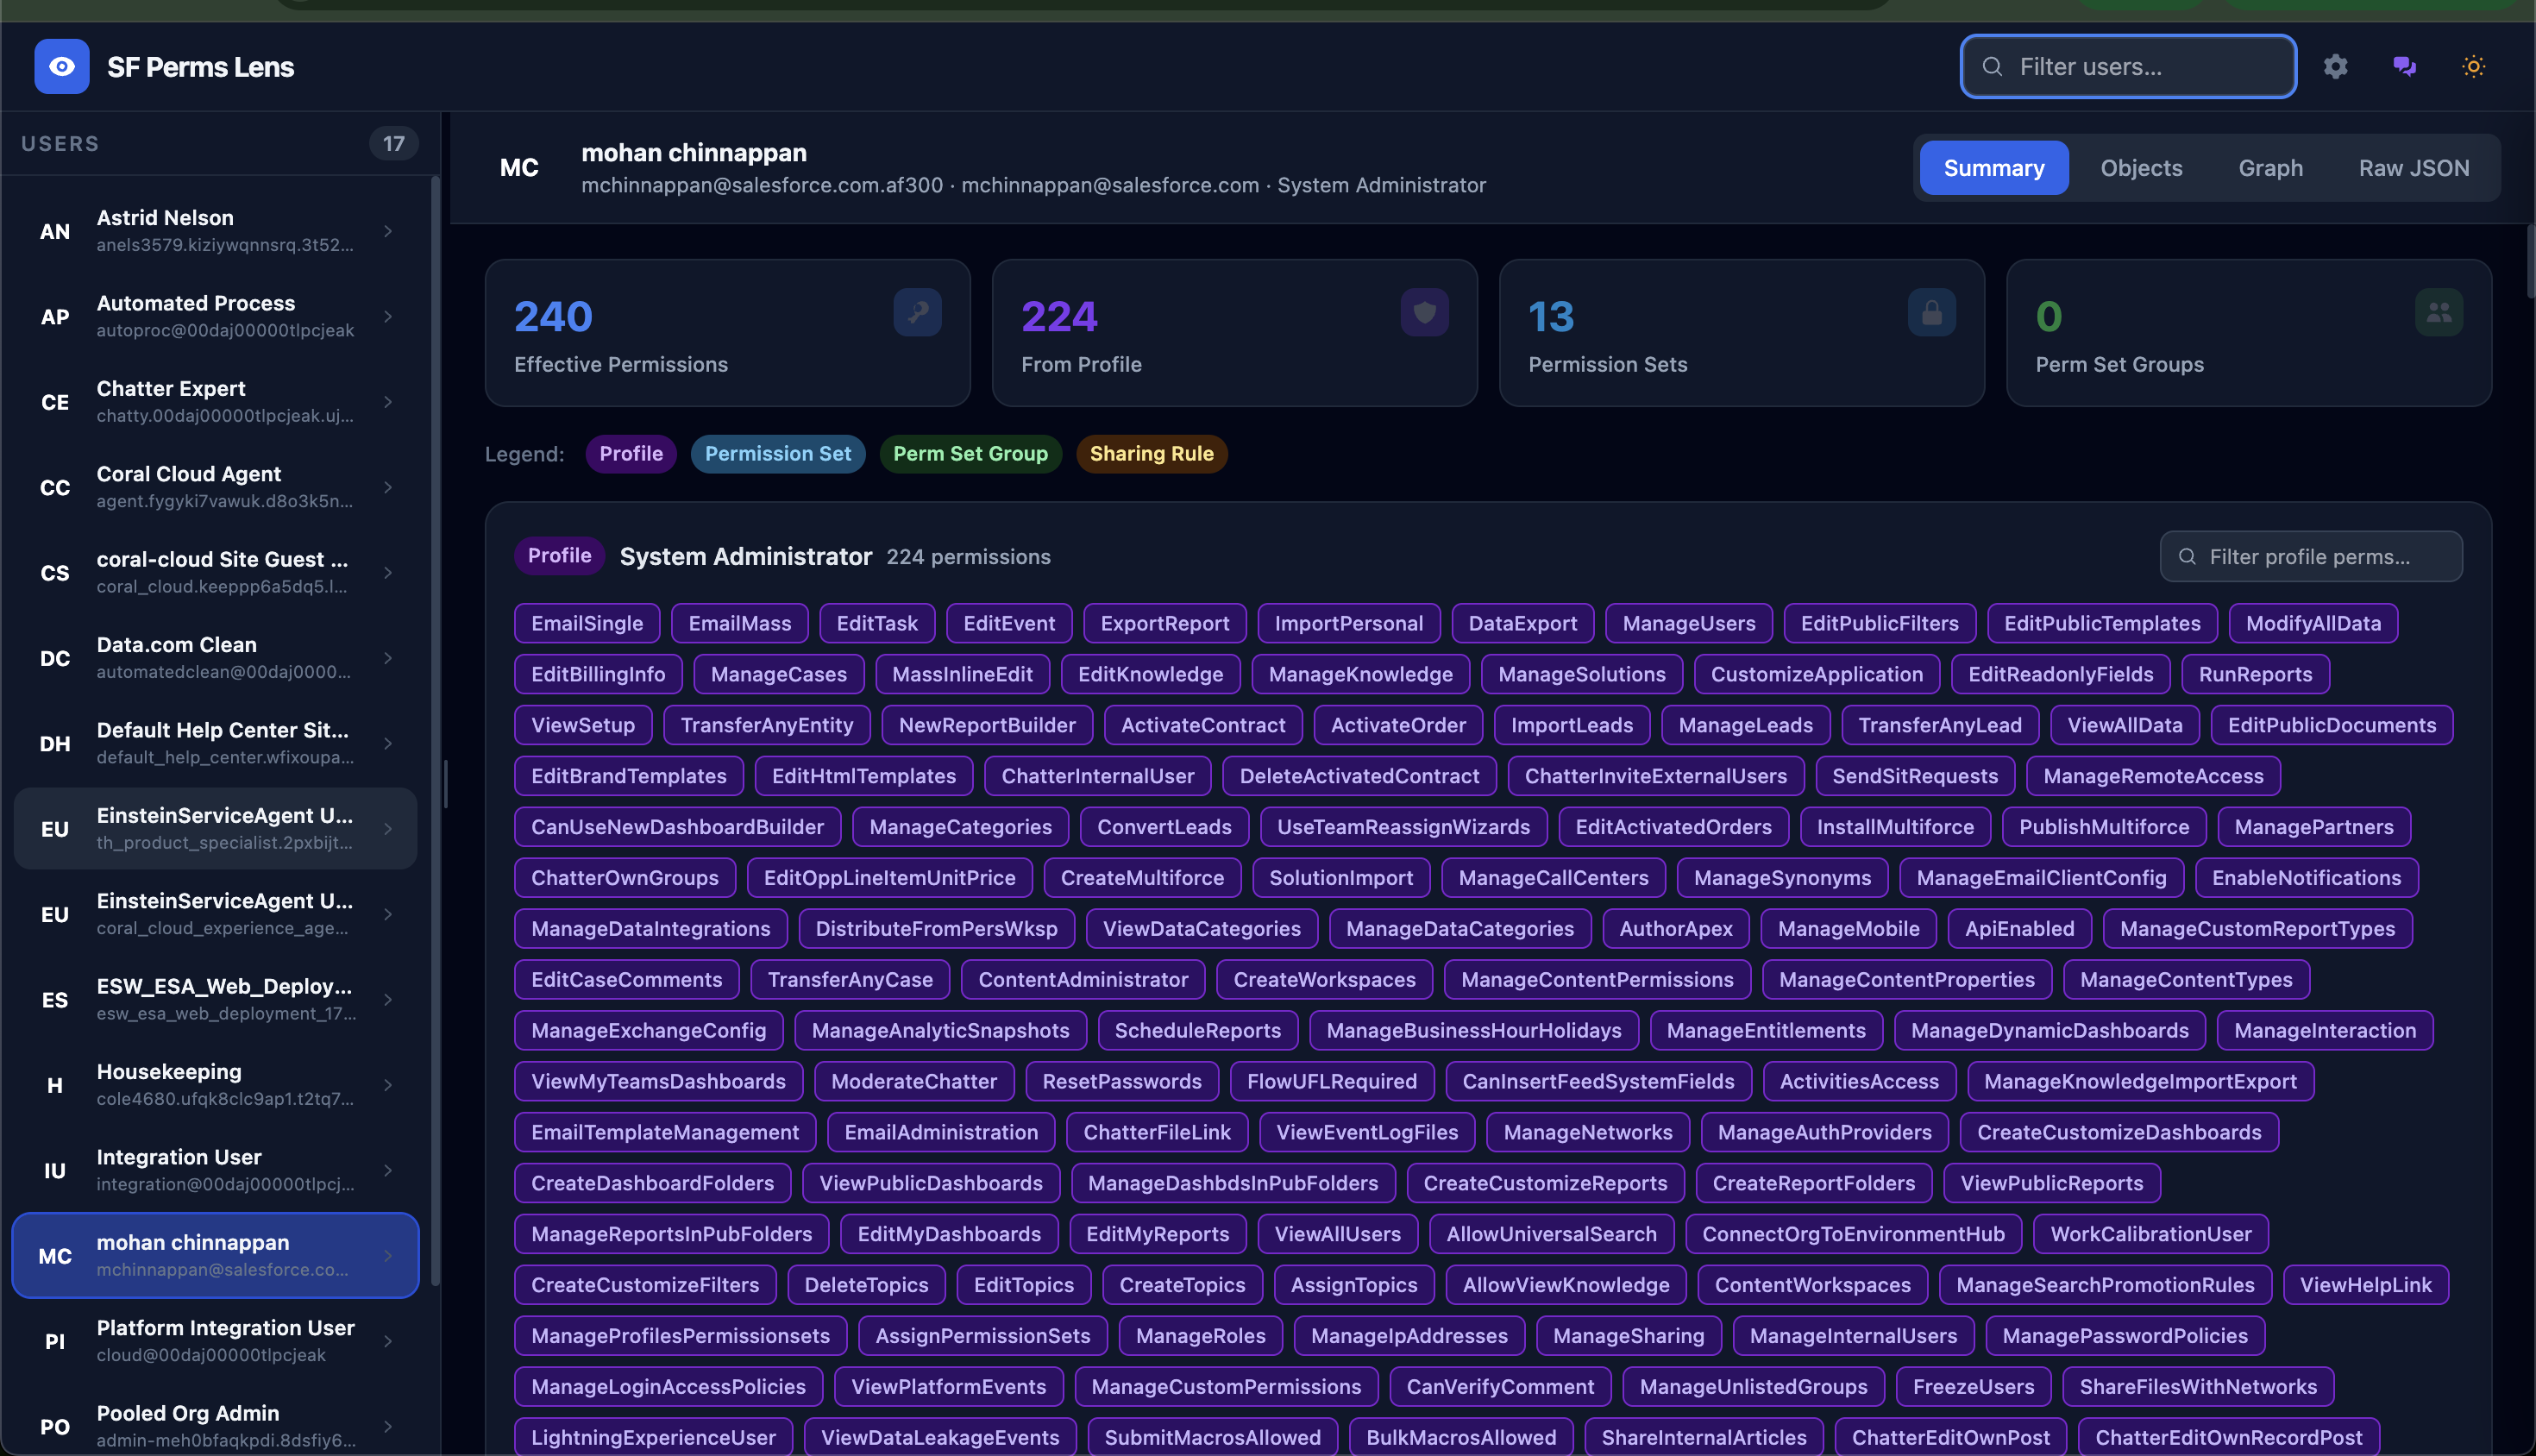Click the SF Perms Lens eye logo

pos(62,67)
